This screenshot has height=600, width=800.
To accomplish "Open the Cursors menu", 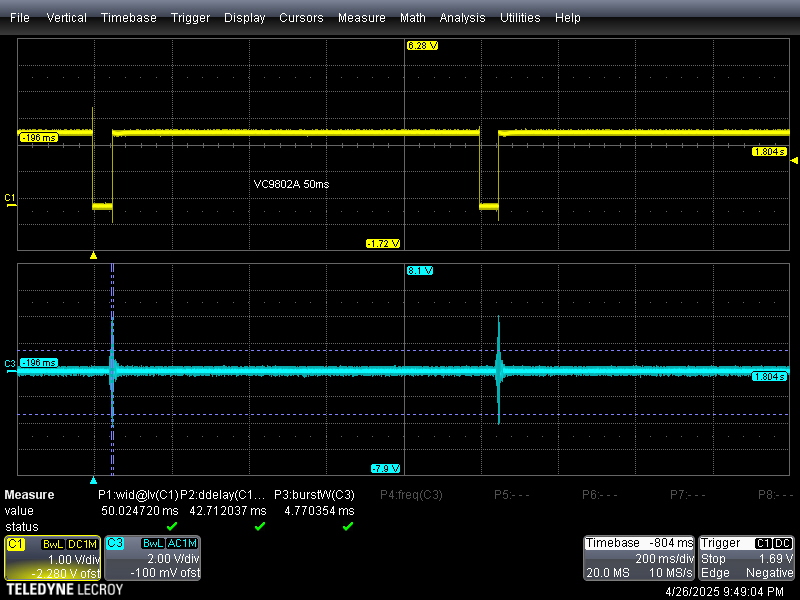I will pos(301,18).
